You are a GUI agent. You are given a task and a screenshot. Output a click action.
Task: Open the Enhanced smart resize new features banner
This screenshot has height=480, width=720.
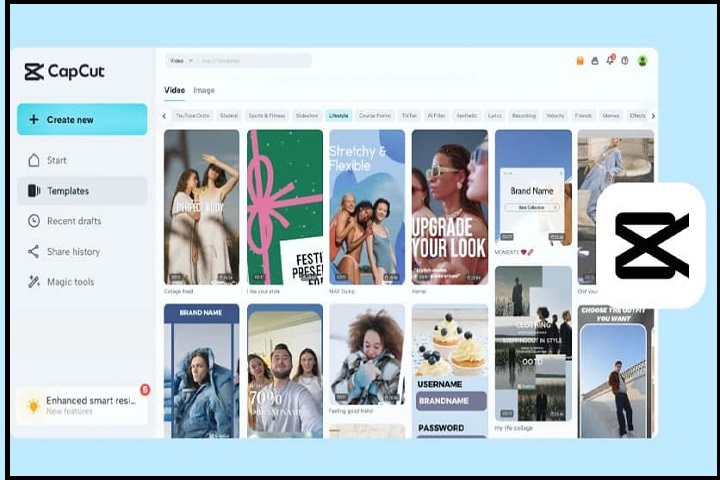coord(82,405)
